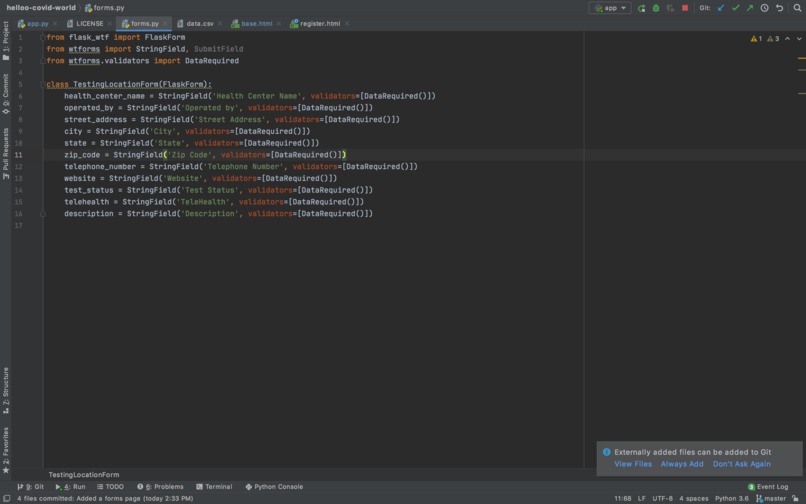Screen dimensions: 806x504
Task: Rerun the app configuration
Action: click(642, 8)
